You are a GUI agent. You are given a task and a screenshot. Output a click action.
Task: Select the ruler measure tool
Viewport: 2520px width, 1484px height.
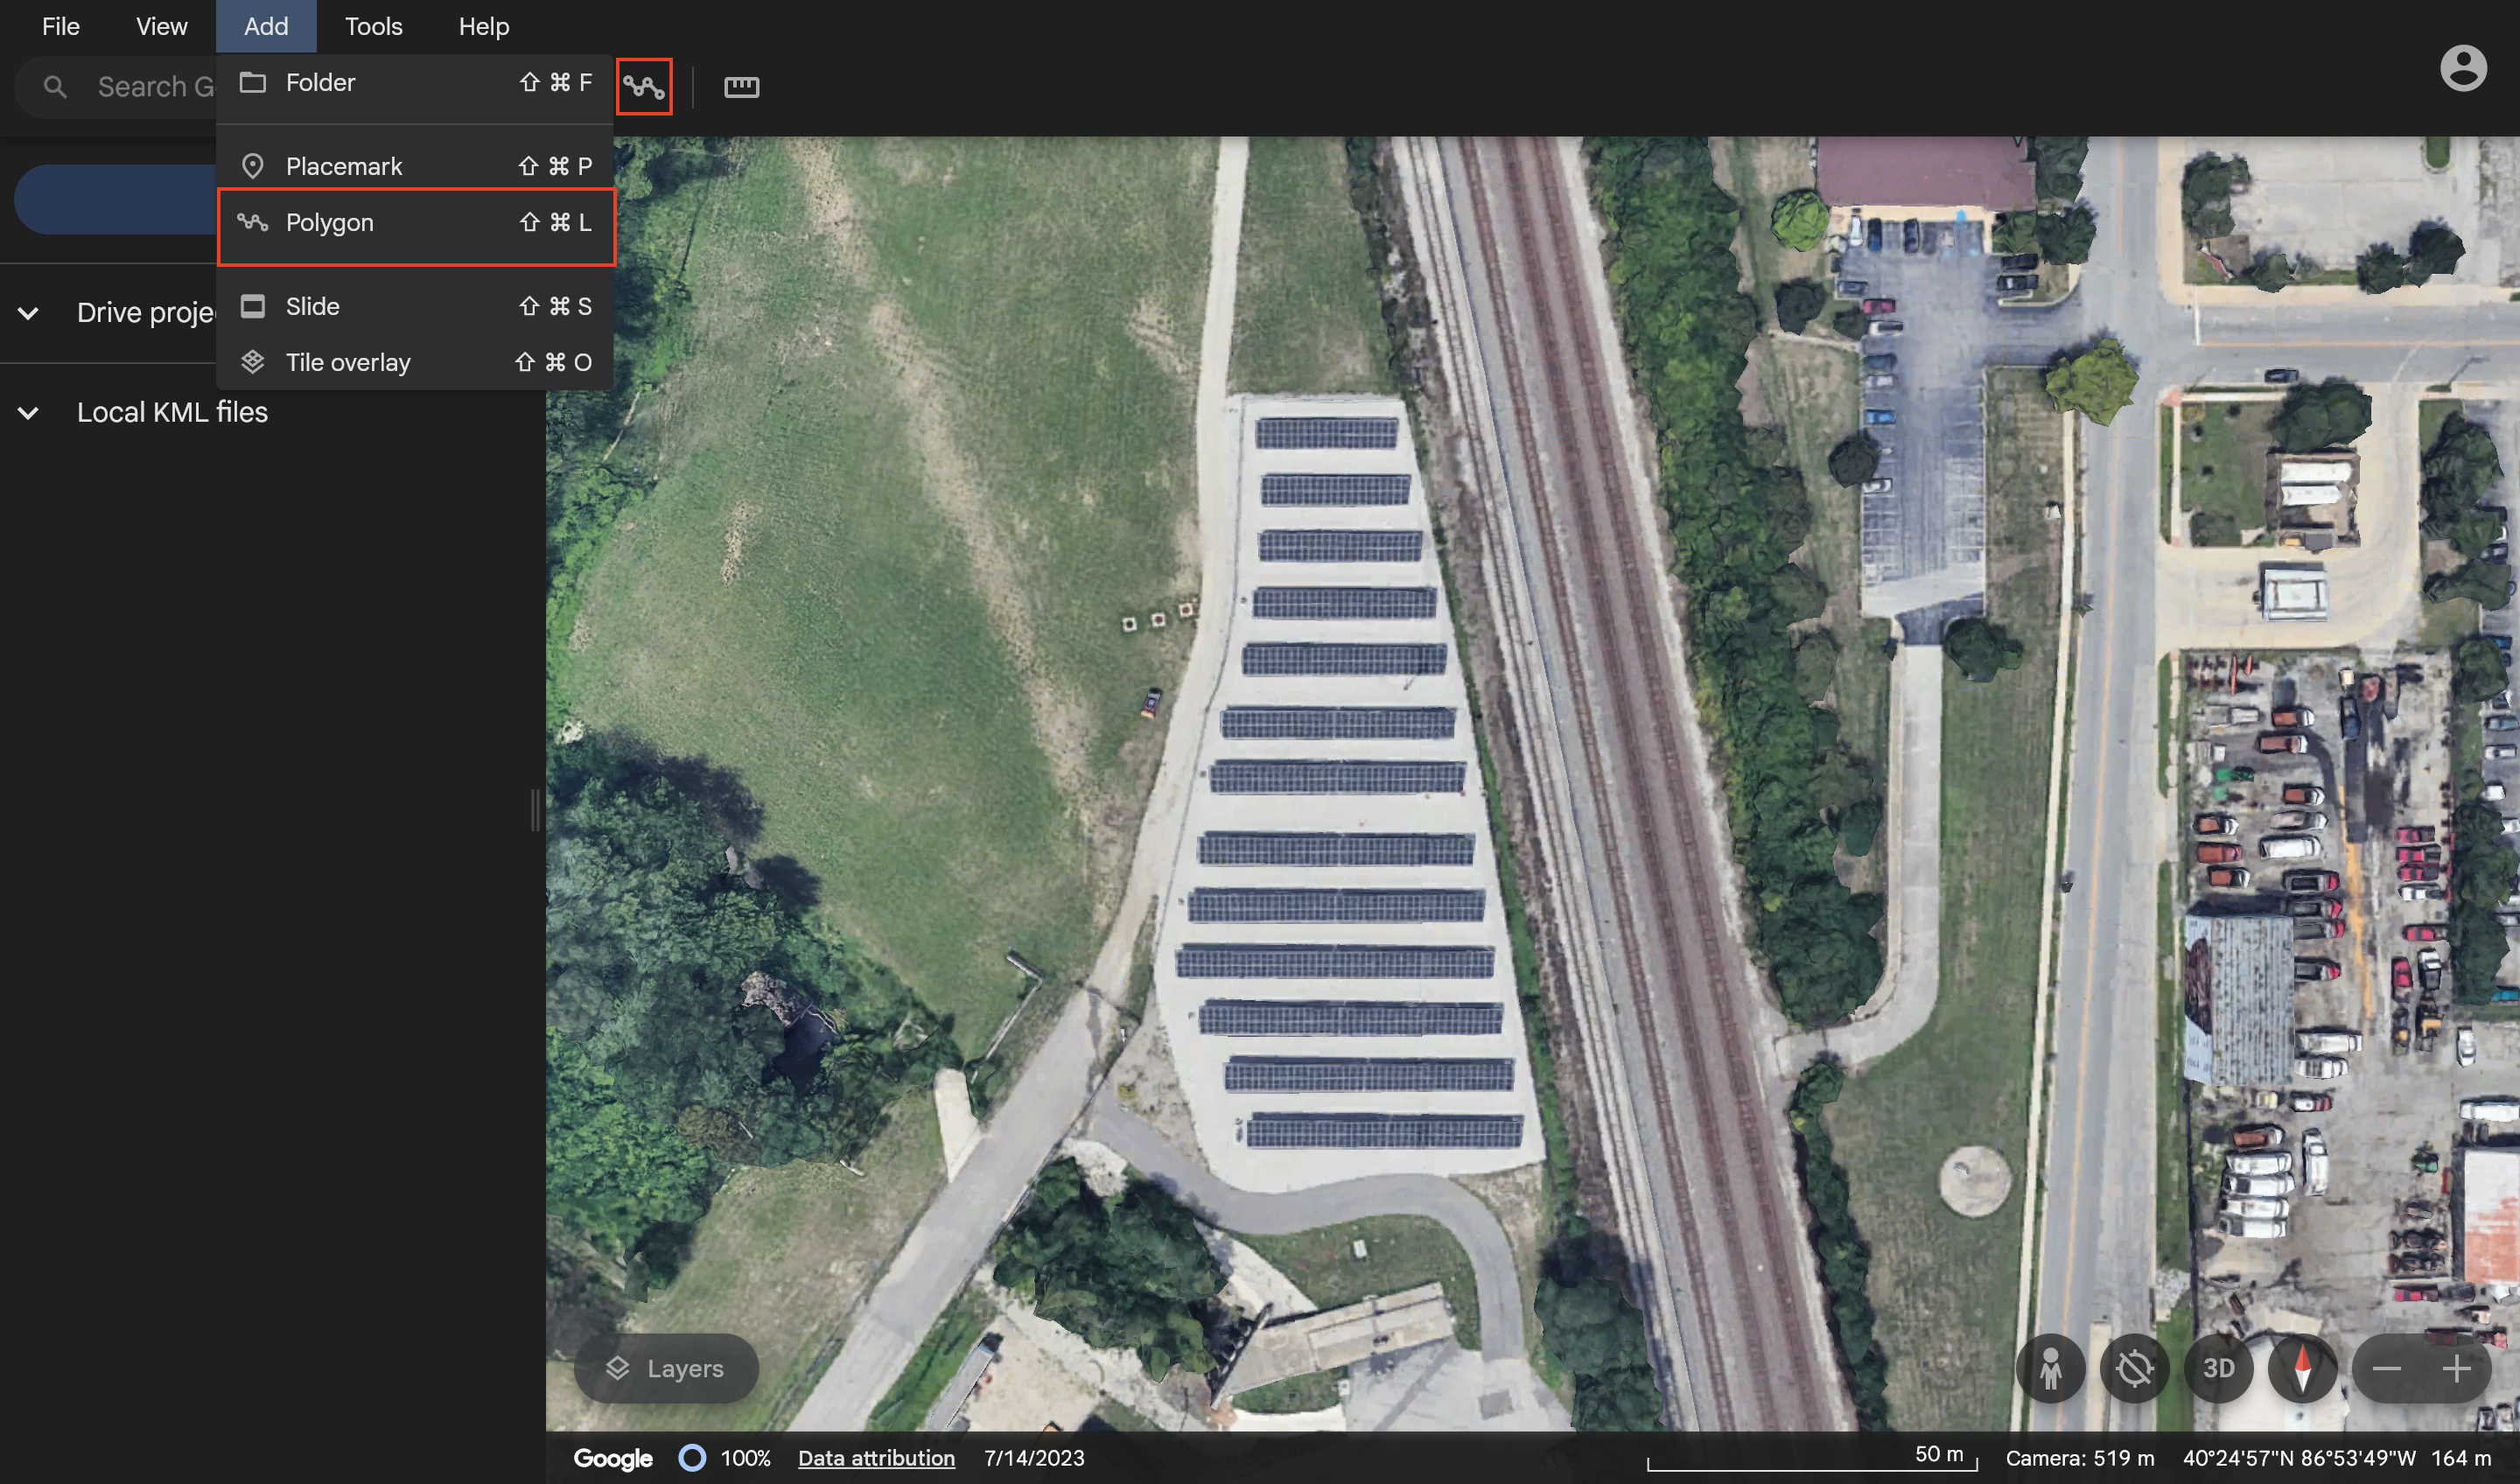741,87
